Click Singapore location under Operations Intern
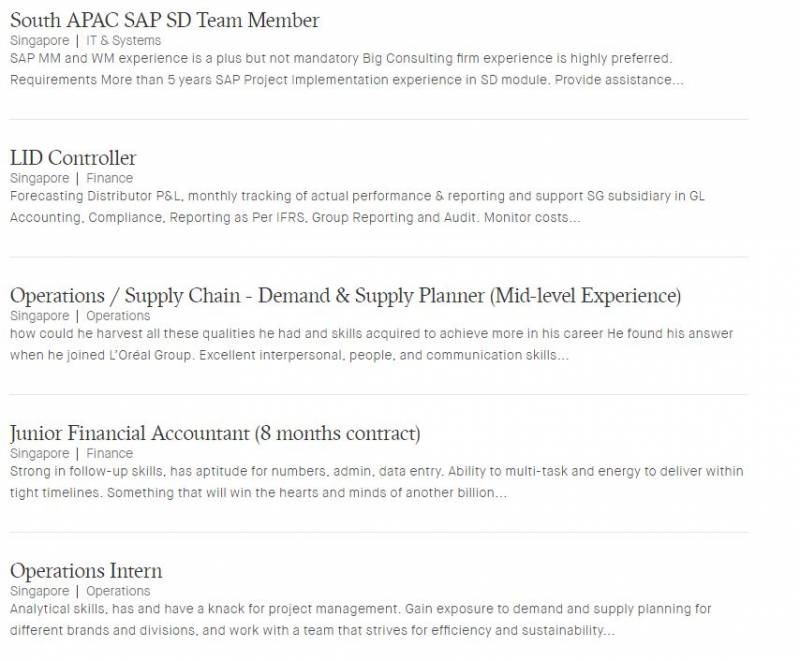The width and height of the screenshot is (800, 661). click(x=39, y=591)
